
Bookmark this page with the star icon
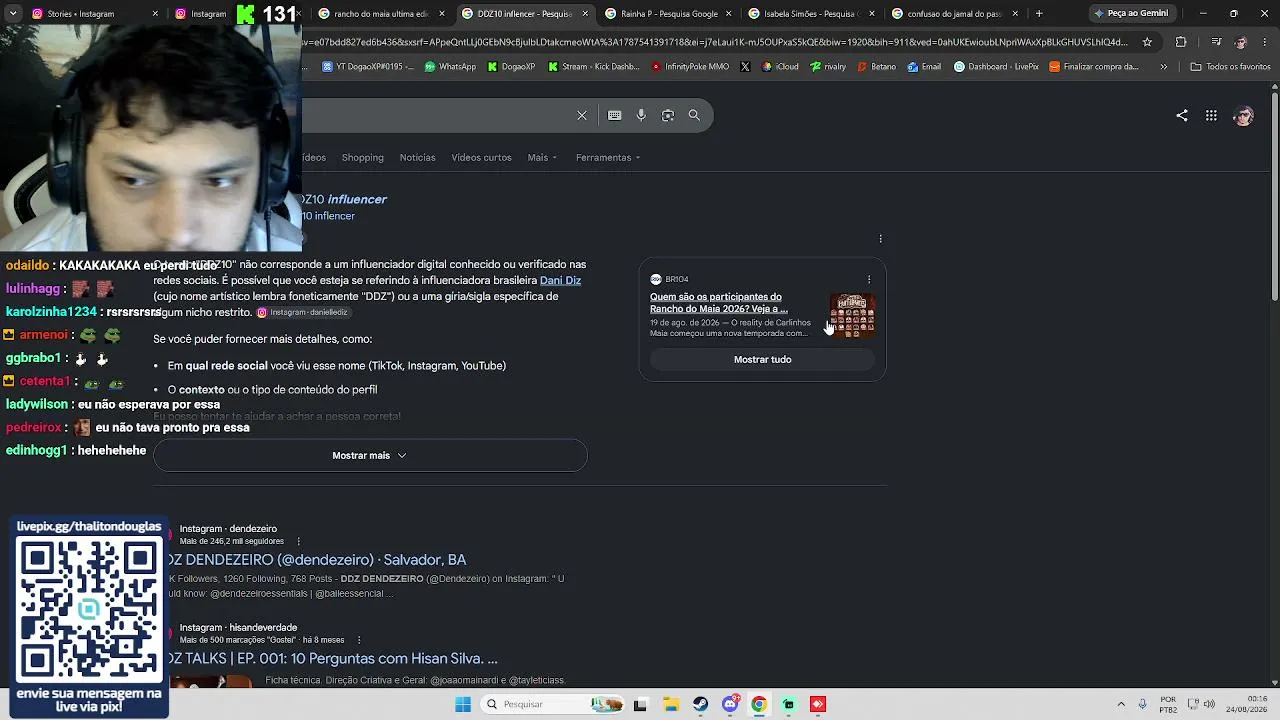(1147, 42)
